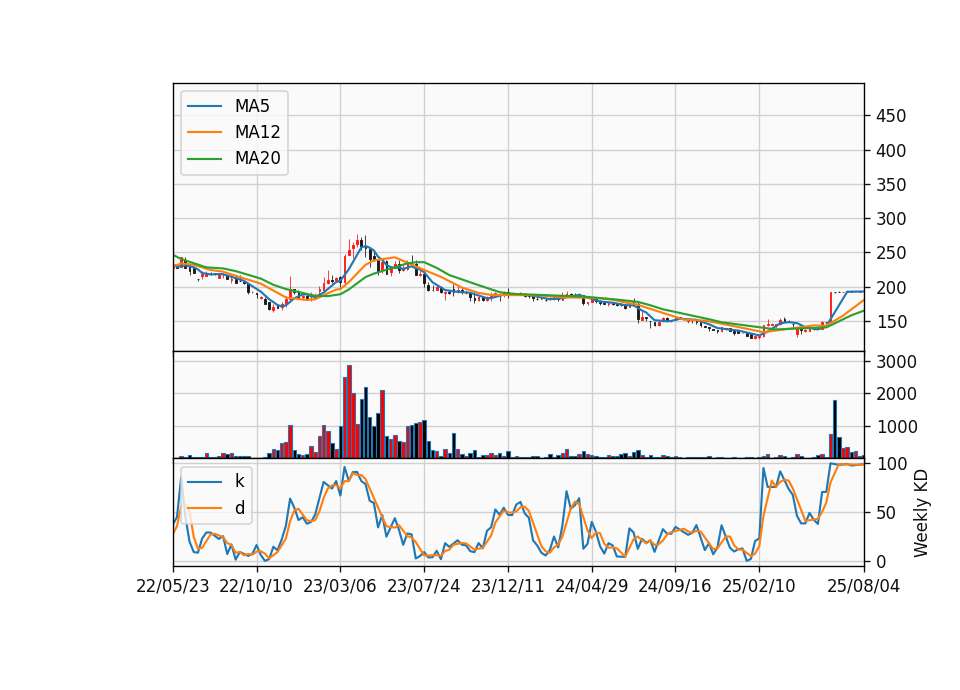Click the Weekly KD axis label
The image size is (960, 690).
point(921,513)
